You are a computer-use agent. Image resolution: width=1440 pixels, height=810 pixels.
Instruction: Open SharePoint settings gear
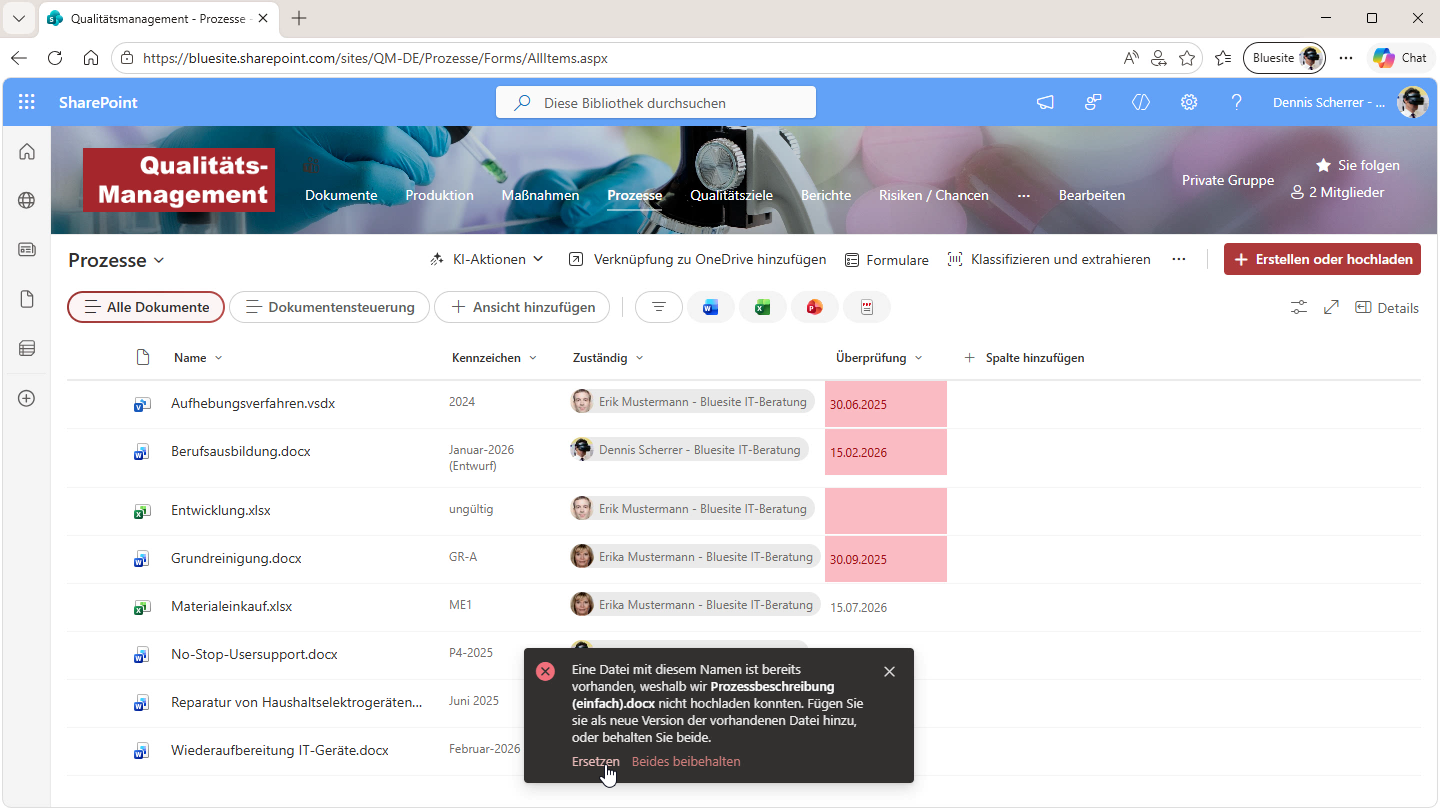1188,102
